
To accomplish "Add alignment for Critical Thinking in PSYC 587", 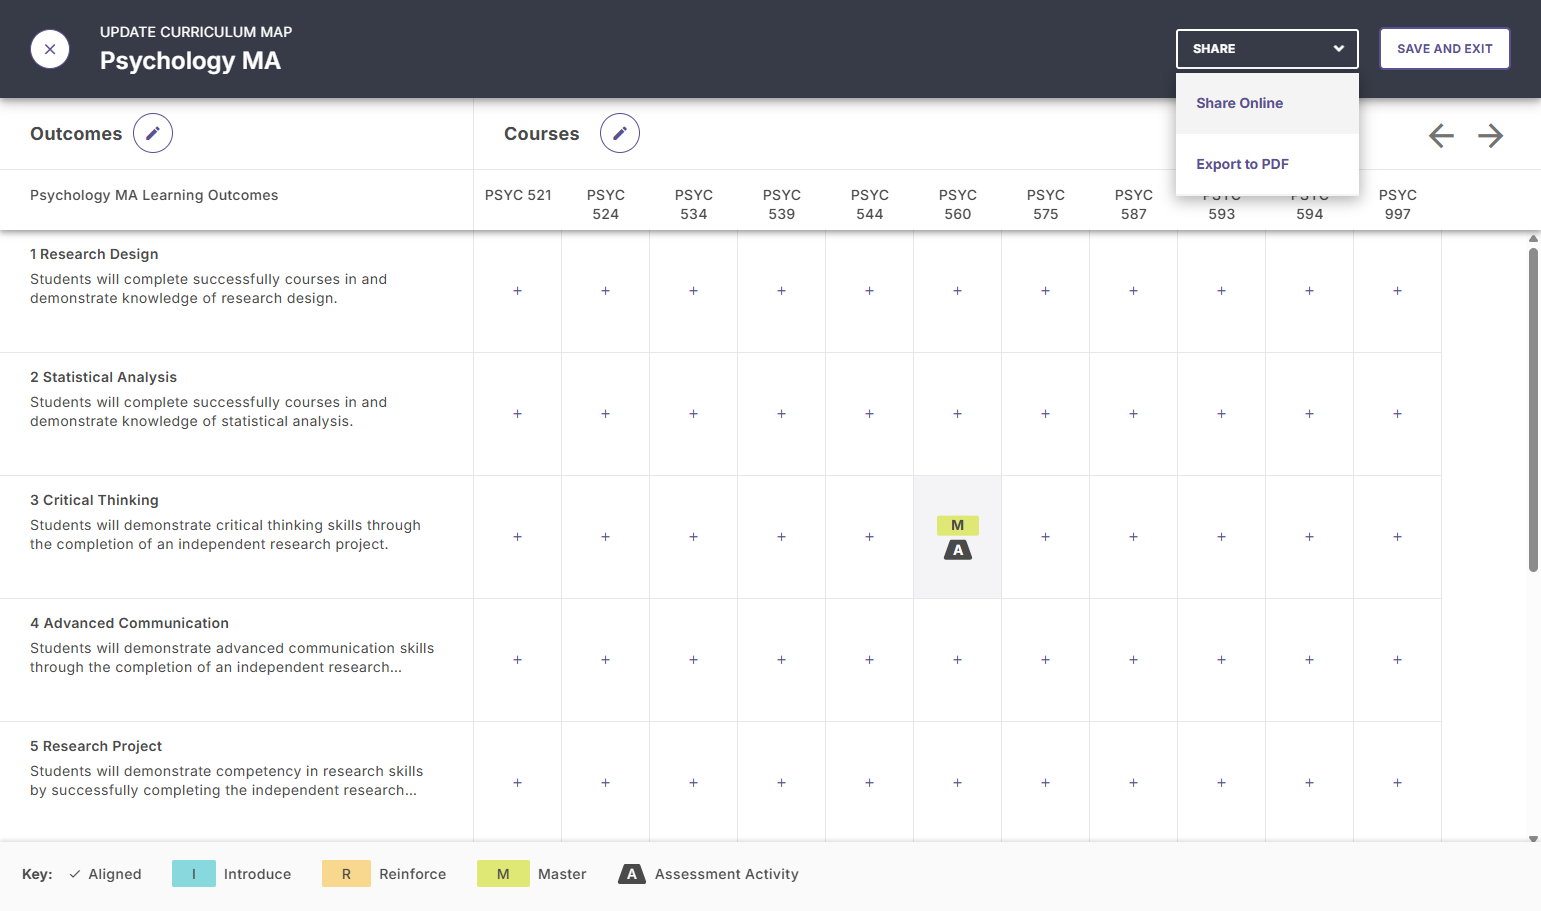I will click(1133, 537).
